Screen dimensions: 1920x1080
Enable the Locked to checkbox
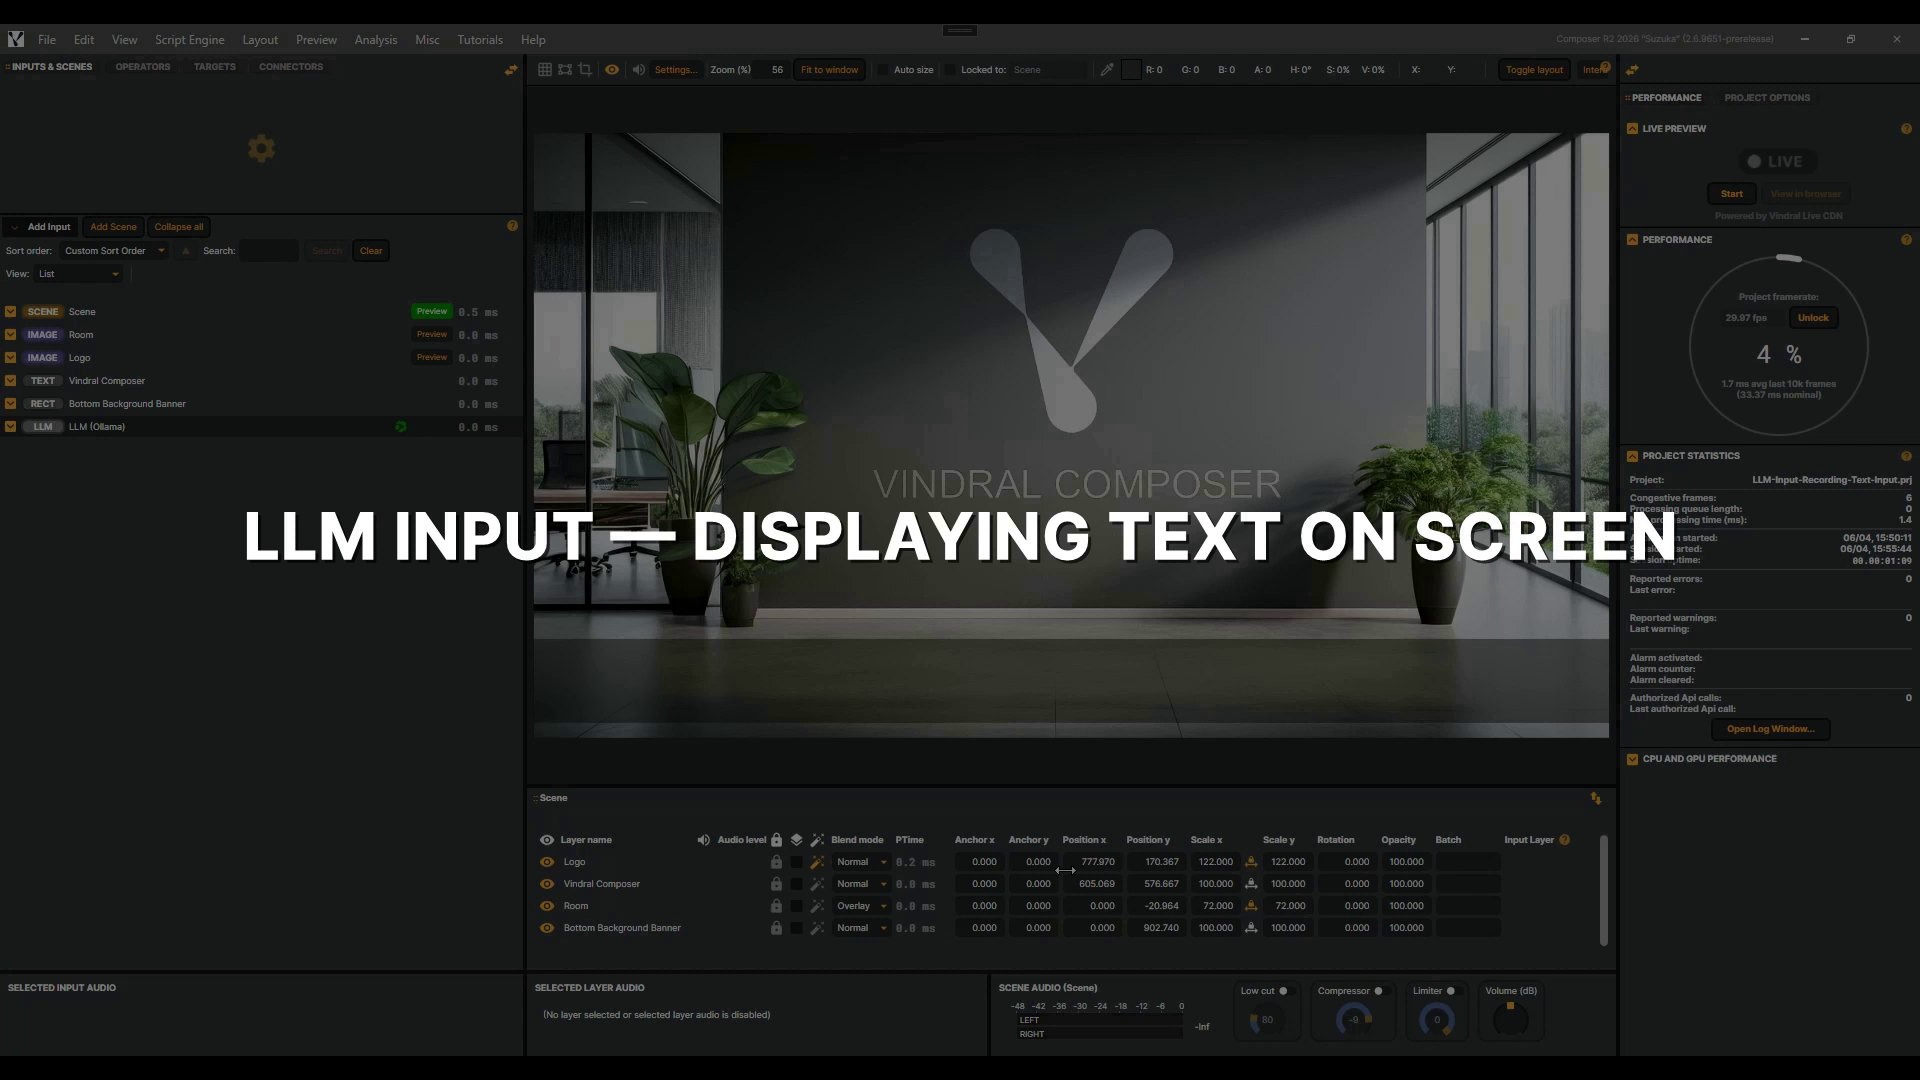(x=949, y=70)
